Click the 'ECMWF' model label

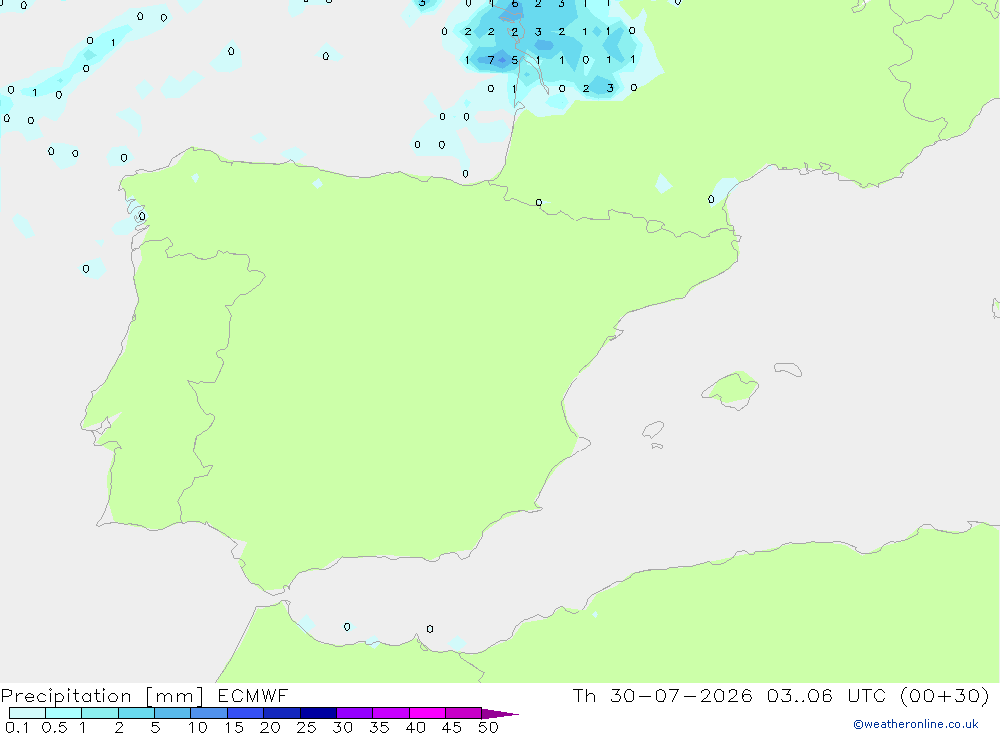[x=253, y=695]
